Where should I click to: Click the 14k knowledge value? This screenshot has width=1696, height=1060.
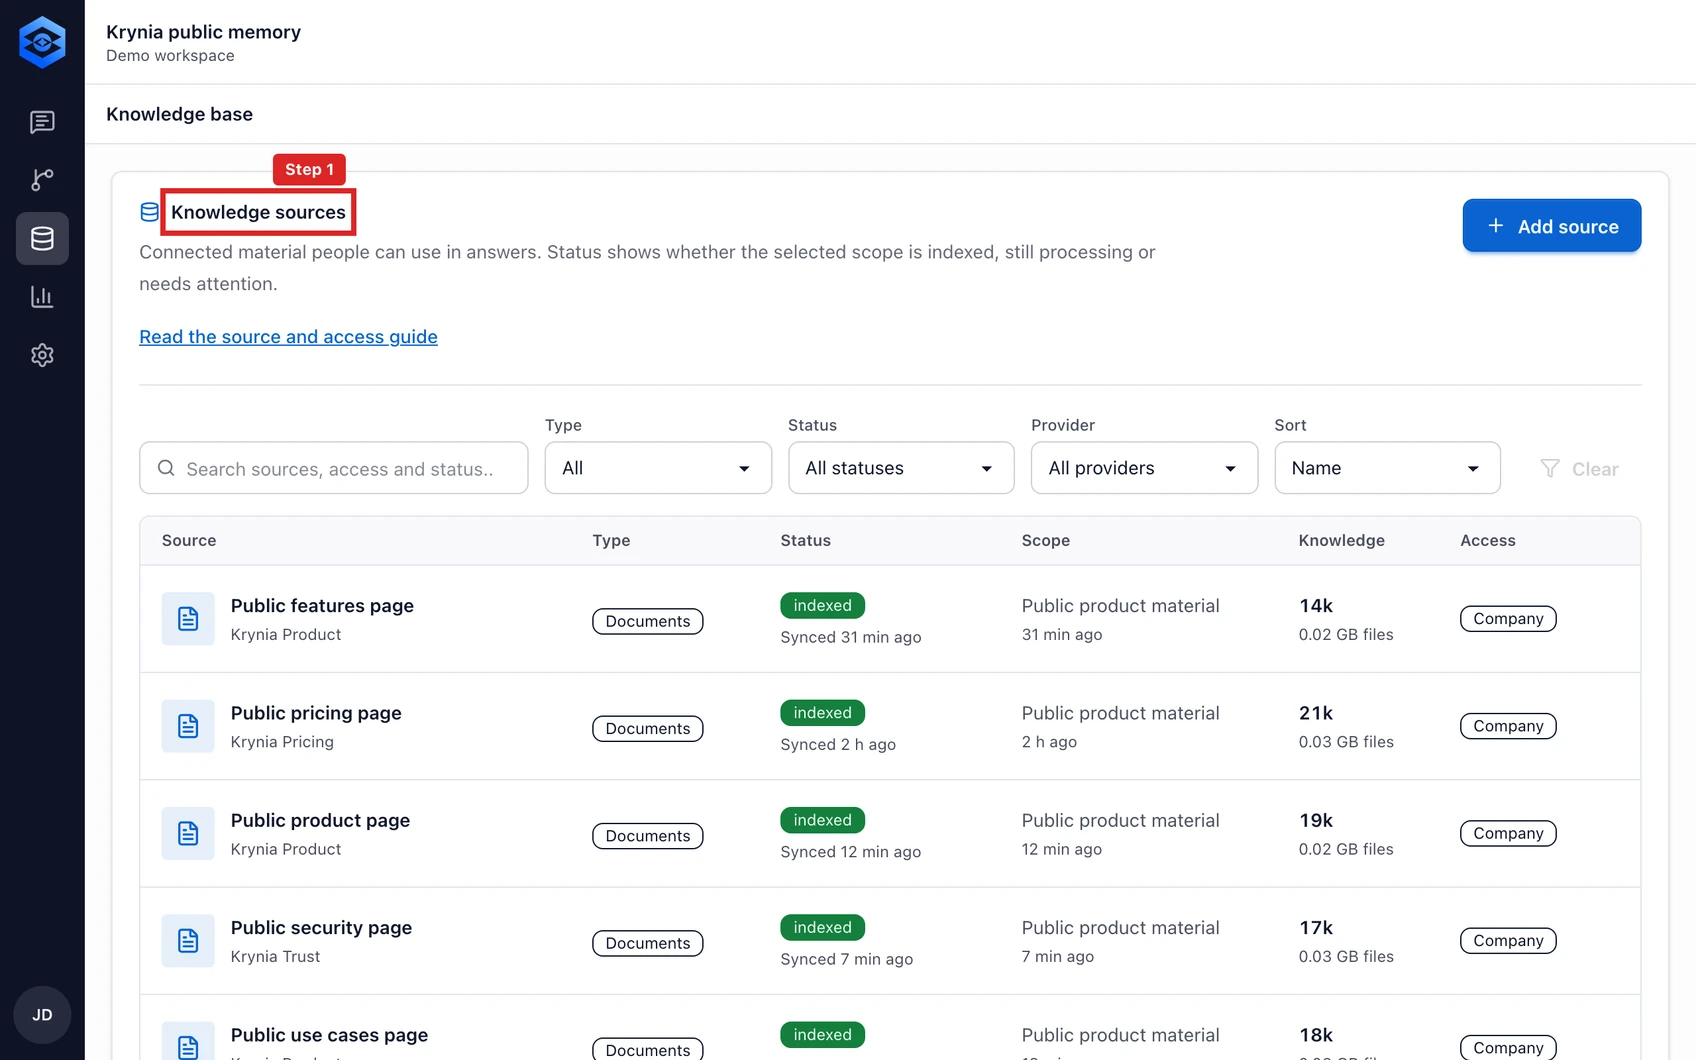[x=1316, y=606]
